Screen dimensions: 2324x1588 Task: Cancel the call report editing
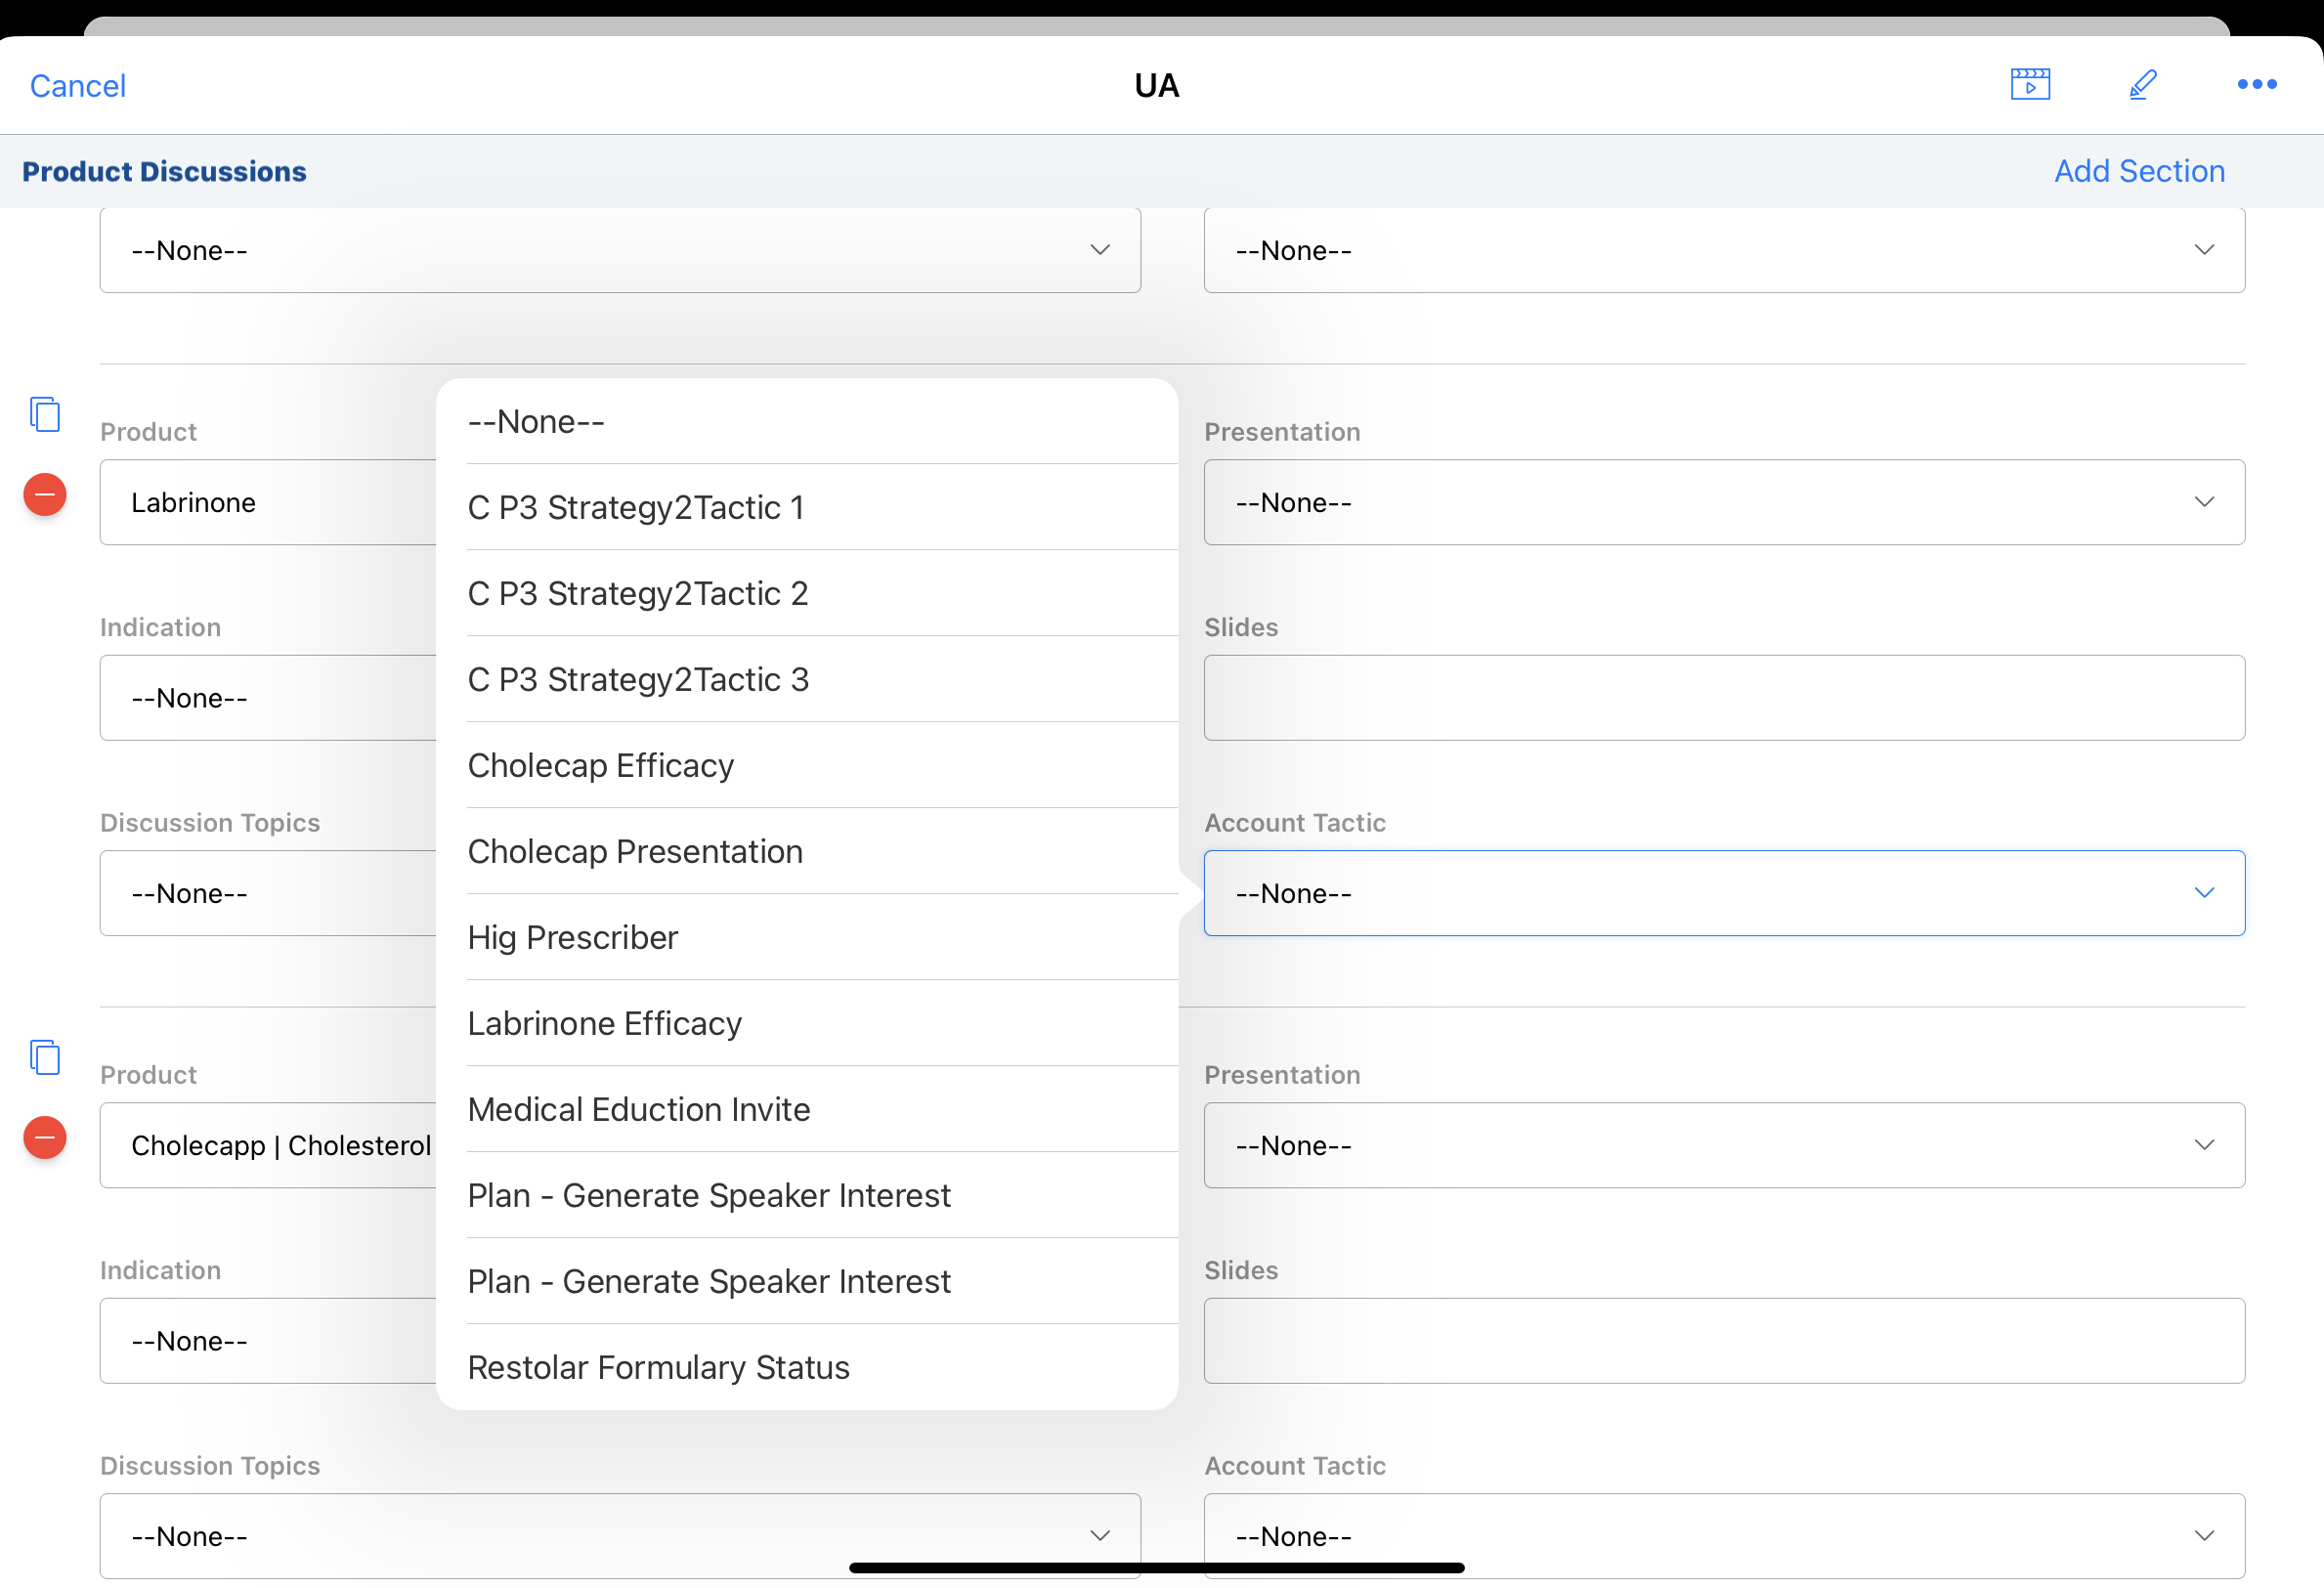[x=78, y=86]
